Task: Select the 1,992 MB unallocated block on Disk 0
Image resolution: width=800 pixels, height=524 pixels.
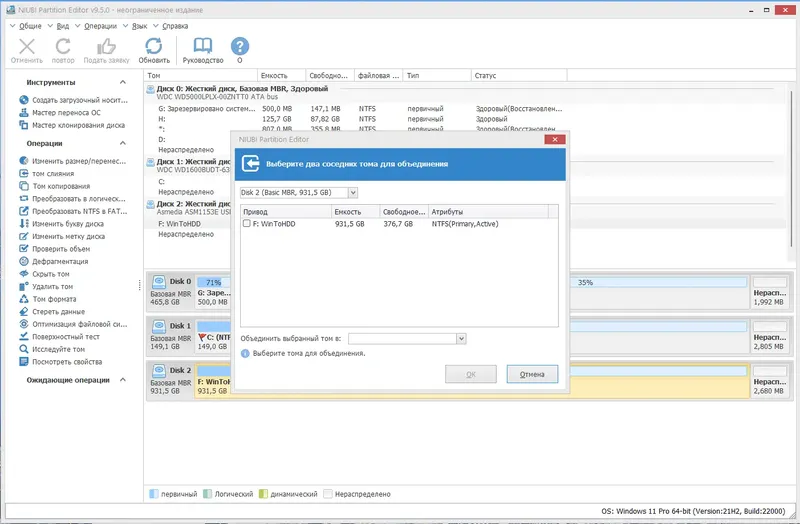Action: pos(769,291)
